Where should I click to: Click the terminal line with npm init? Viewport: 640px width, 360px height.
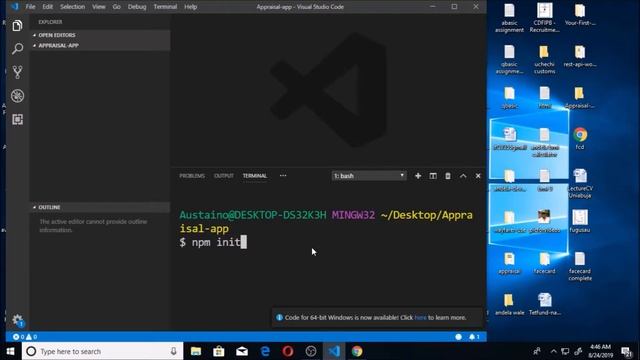pos(213,242)
